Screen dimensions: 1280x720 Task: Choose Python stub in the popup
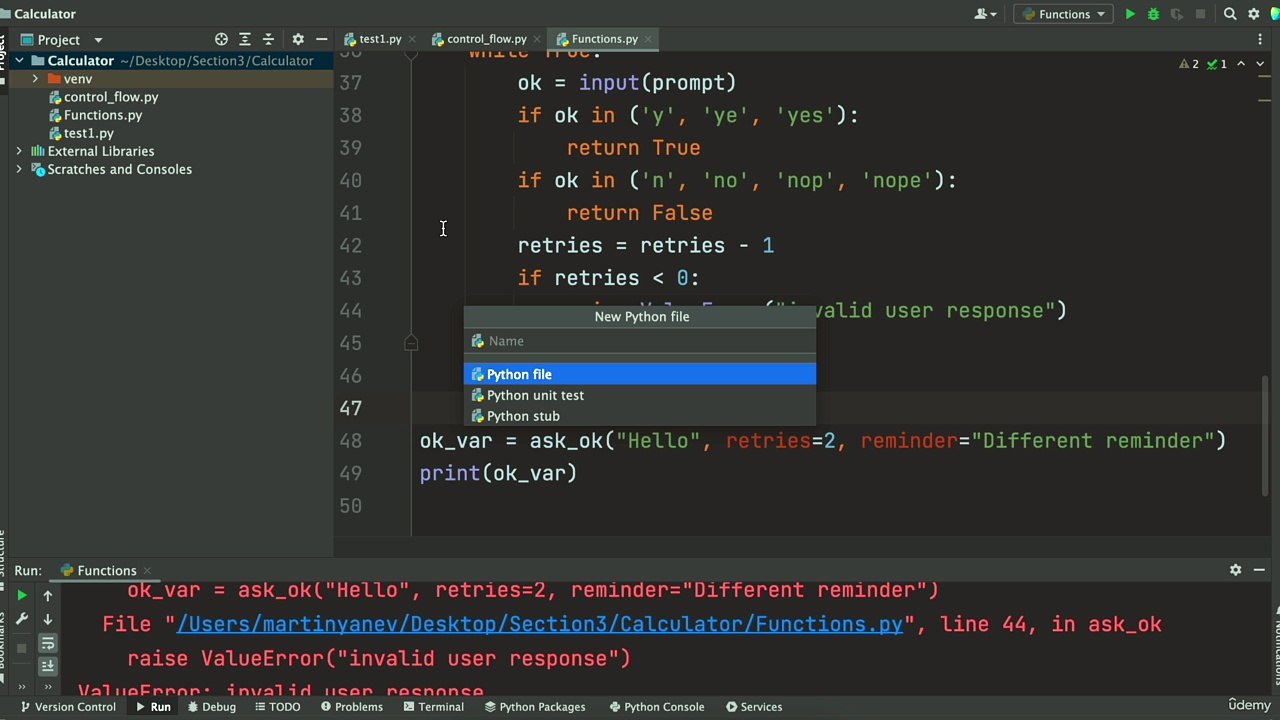click(x=640, y=416)
